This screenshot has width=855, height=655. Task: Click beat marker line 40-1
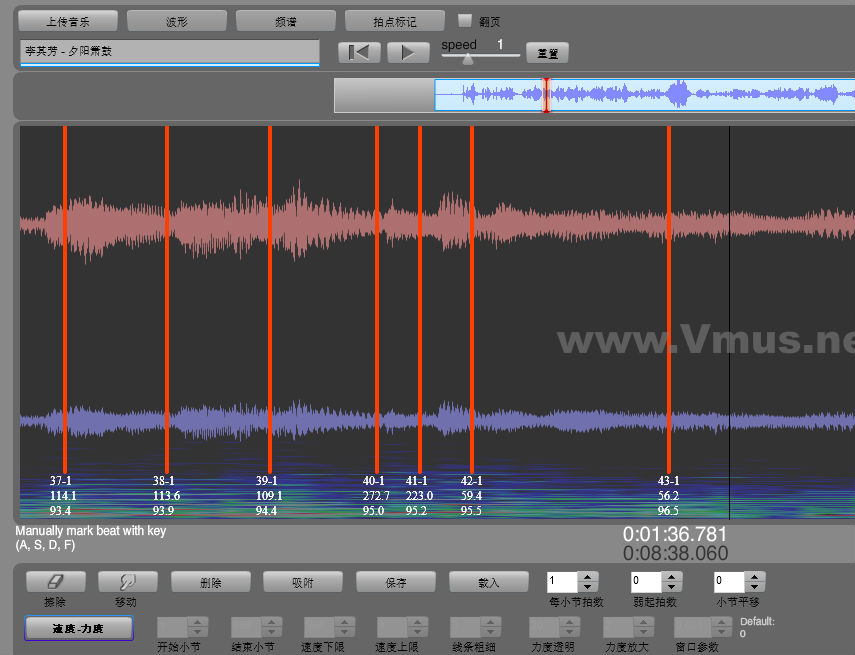click(377, 300)
